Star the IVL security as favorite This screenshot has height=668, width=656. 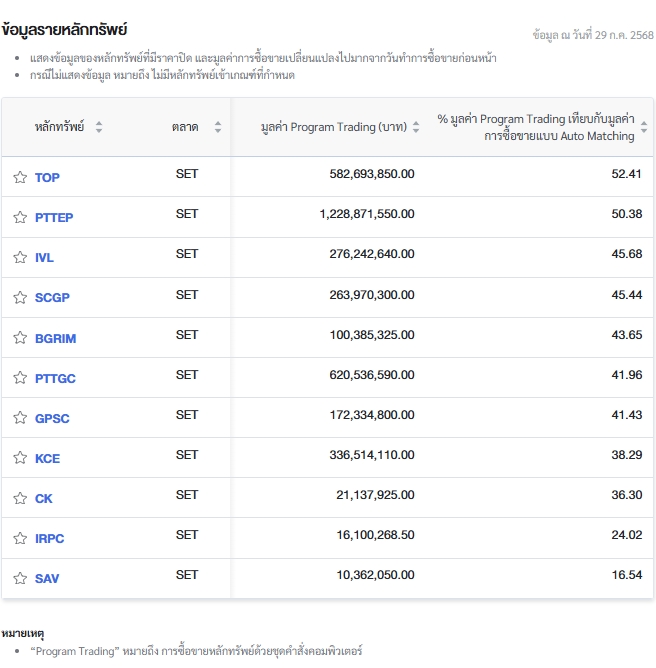pyautogui.click(x=20, y=257)
